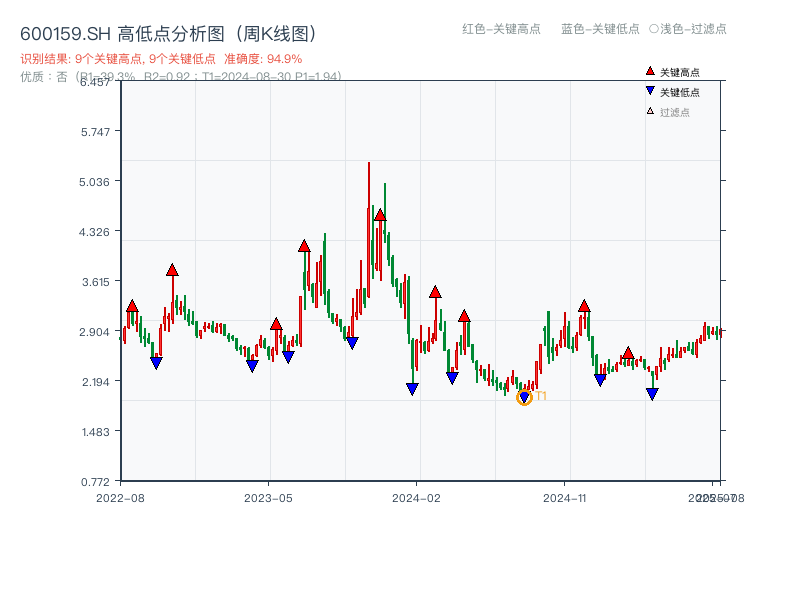Screen dimensions: 800x600
Task: Click the red triangle above the 2024-02 label
Action: 435,290
